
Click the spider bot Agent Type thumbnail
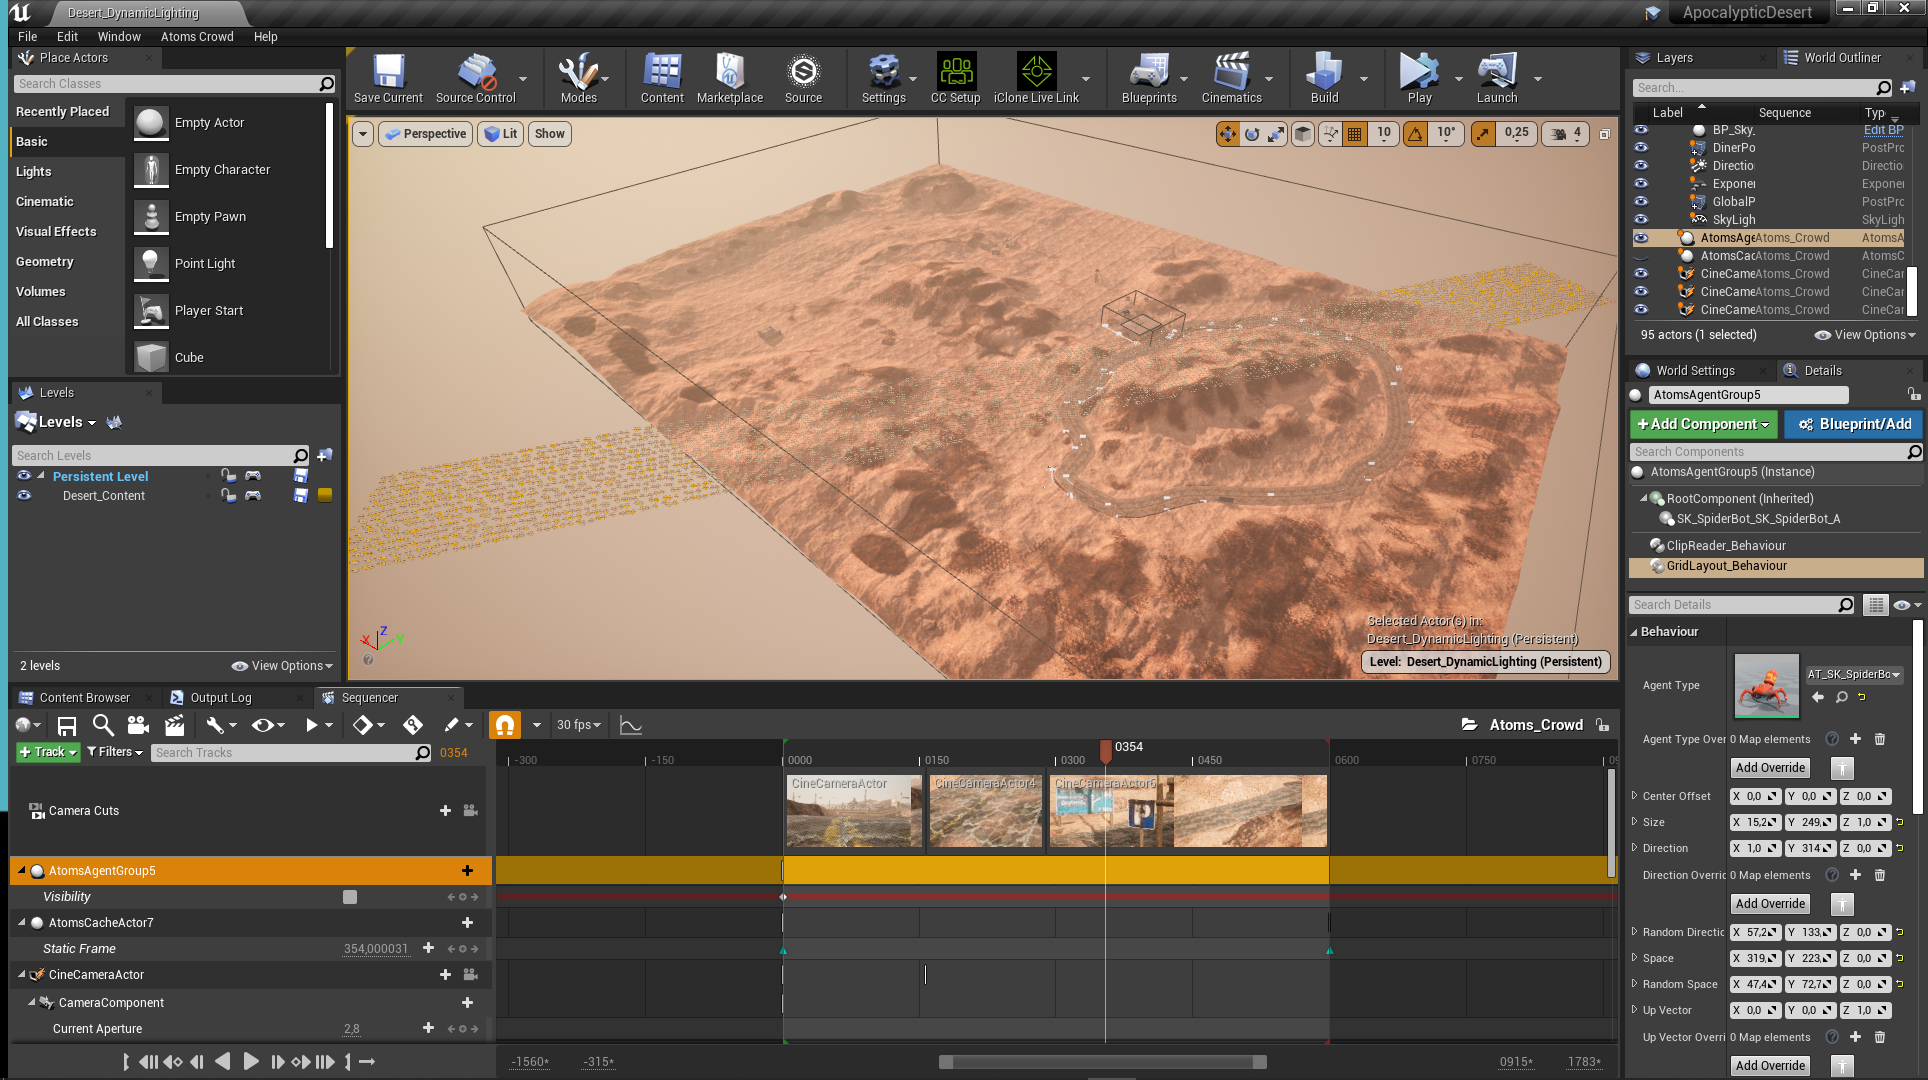click(1766, 686)
